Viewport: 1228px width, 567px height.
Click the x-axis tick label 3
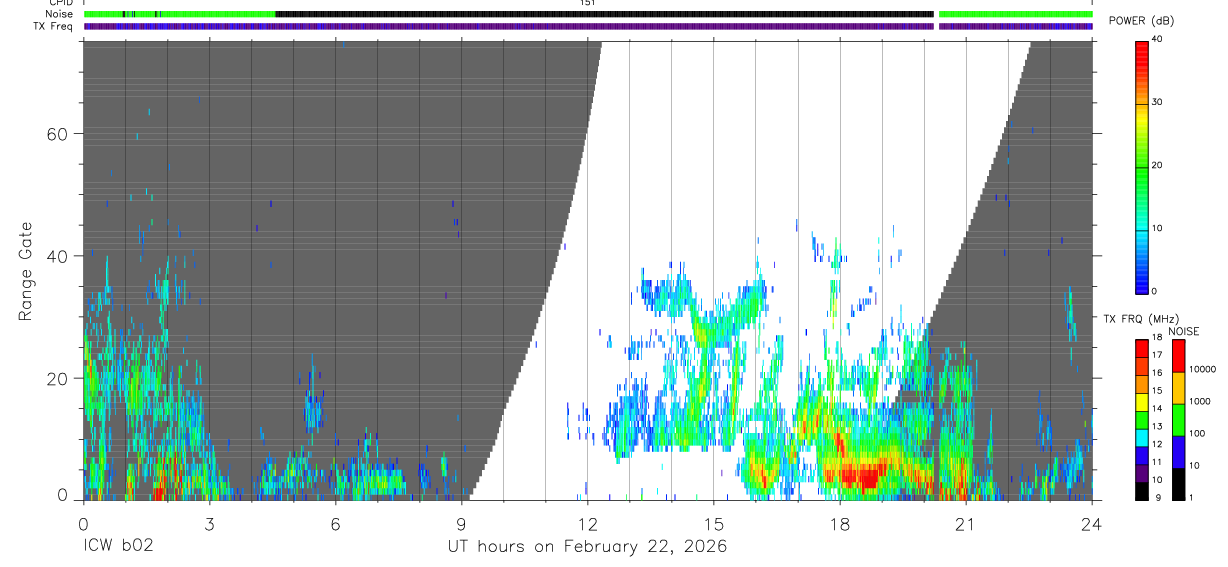pos(209,523)
